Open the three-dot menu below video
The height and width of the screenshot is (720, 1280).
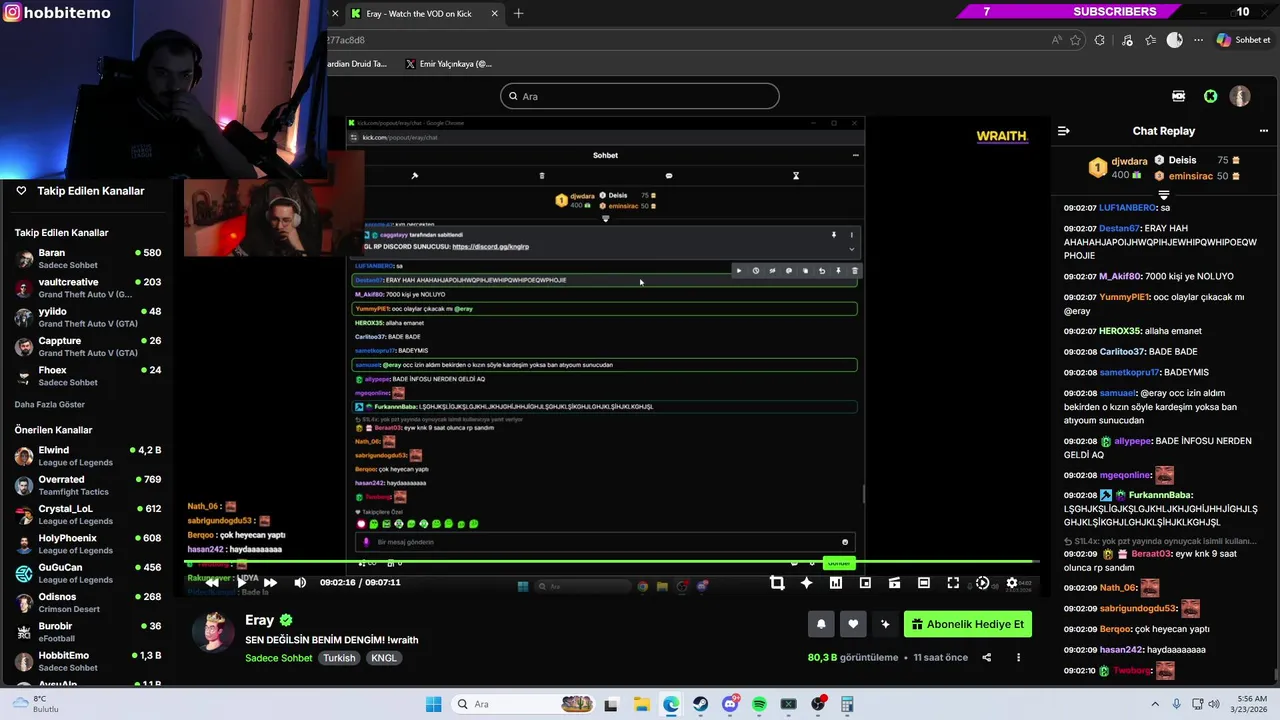(1018, 657)
